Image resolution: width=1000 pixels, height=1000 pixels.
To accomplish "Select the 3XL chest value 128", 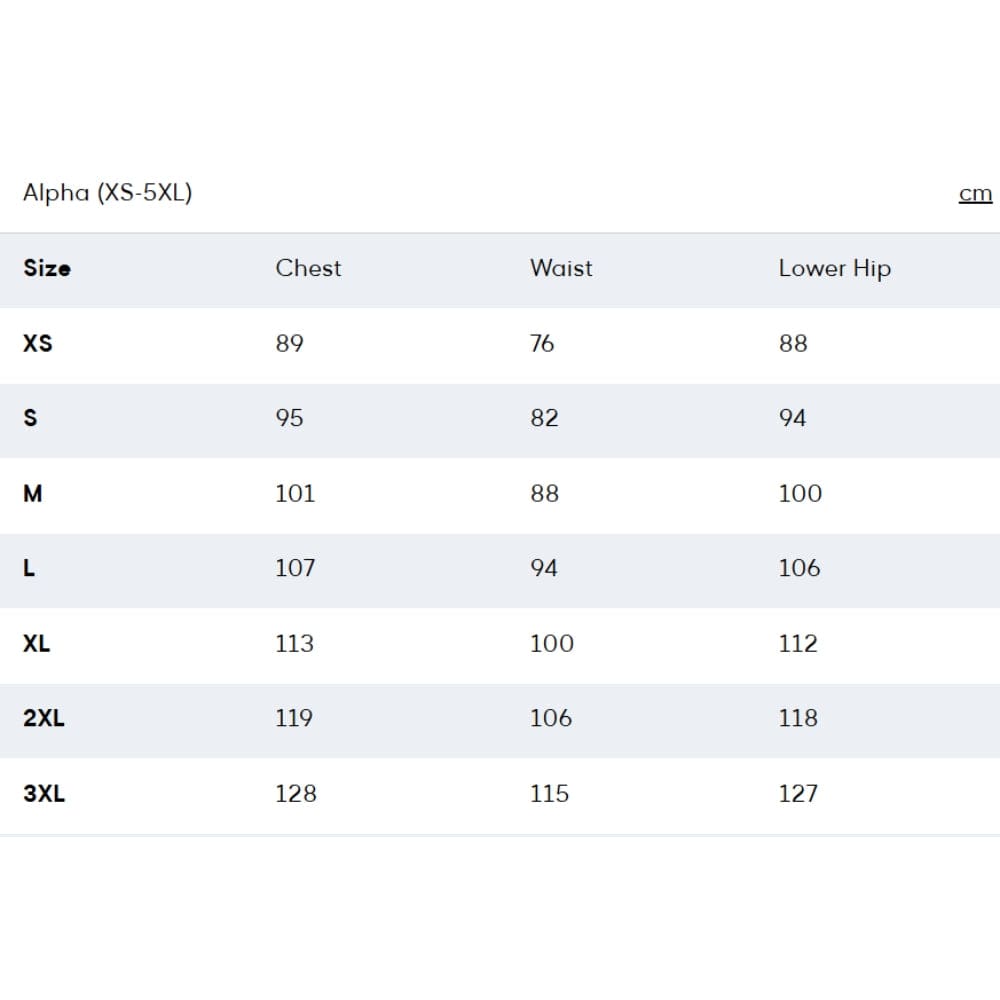I will pyautogui.click(x=296, y=793).
